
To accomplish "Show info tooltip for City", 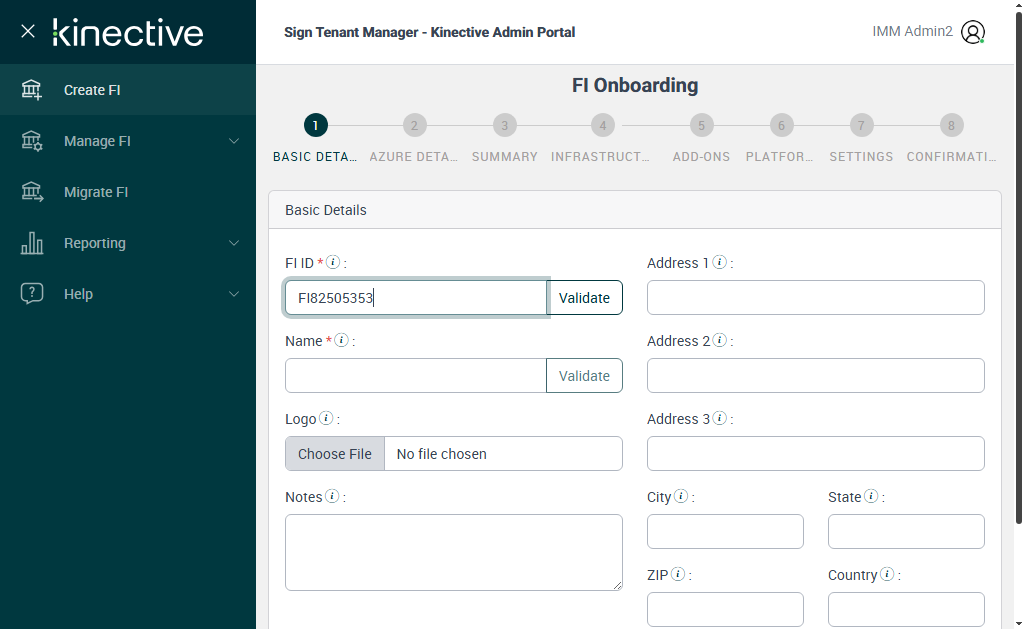I will coord(680,496).
